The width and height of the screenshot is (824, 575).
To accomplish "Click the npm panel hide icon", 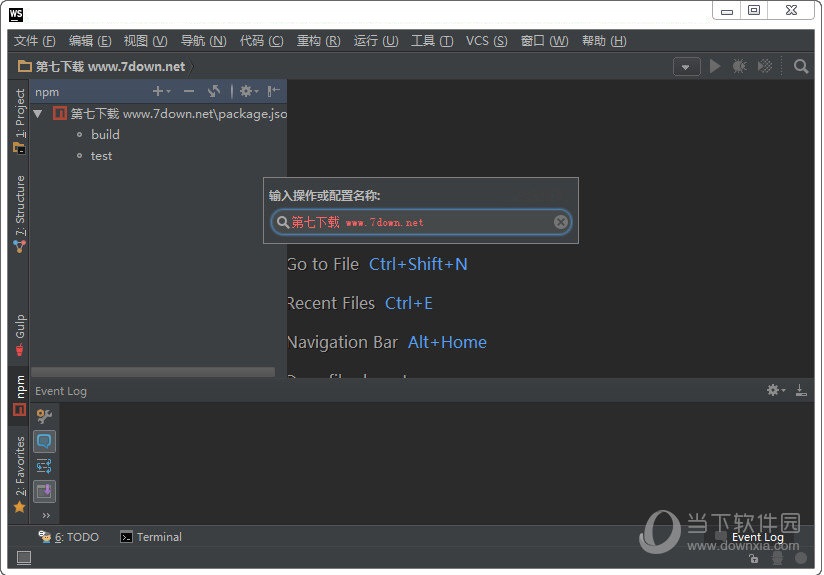I will click(273, 91).
